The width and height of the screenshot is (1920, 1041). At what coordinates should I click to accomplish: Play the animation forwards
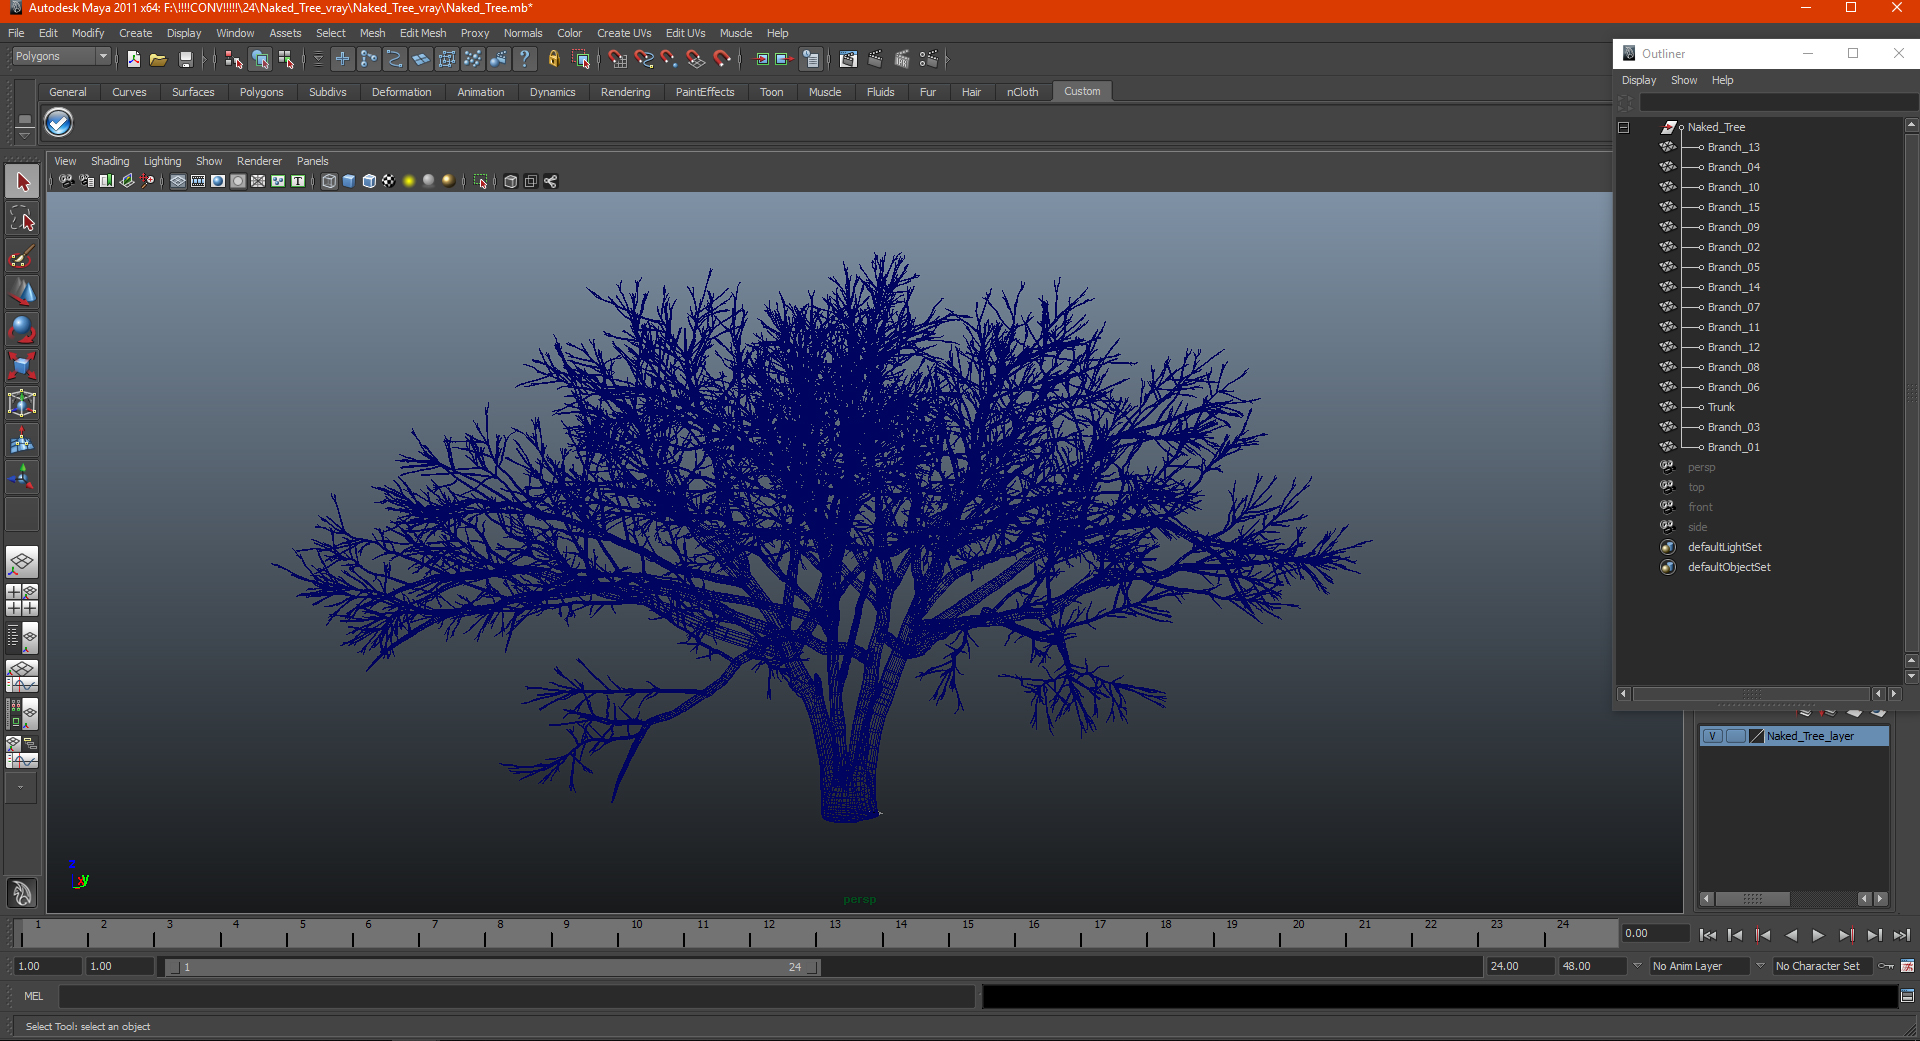tap(1818, 935)
